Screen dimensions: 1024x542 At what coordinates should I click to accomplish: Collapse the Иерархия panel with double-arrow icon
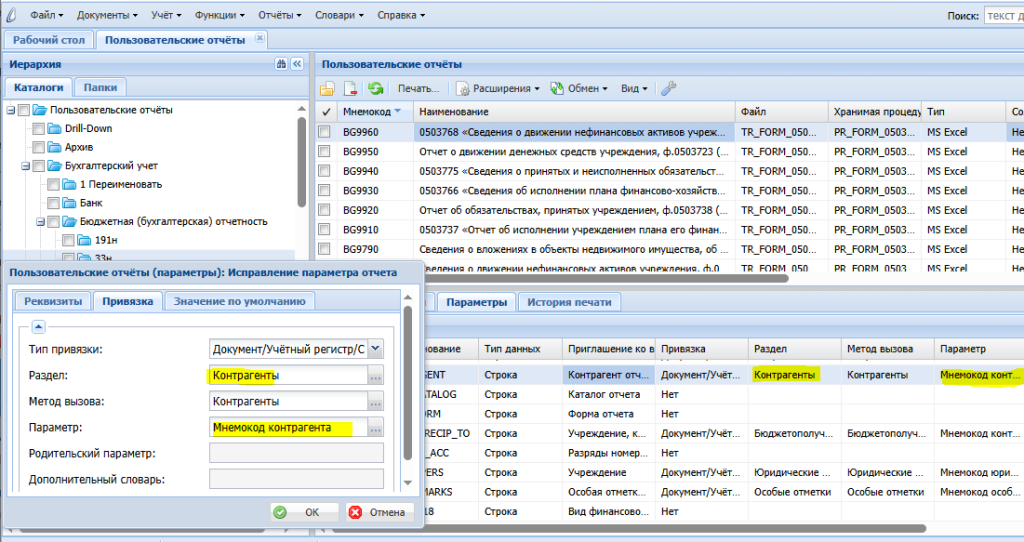click(x=297, y=63)
